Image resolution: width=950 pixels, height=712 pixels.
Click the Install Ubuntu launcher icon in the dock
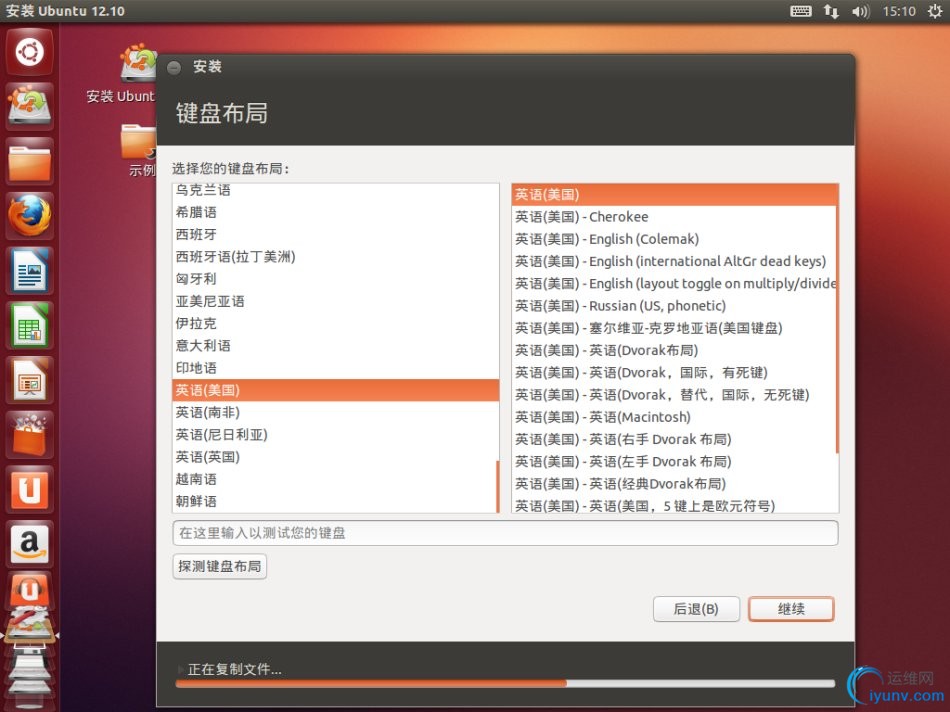[x=30, y=106]
